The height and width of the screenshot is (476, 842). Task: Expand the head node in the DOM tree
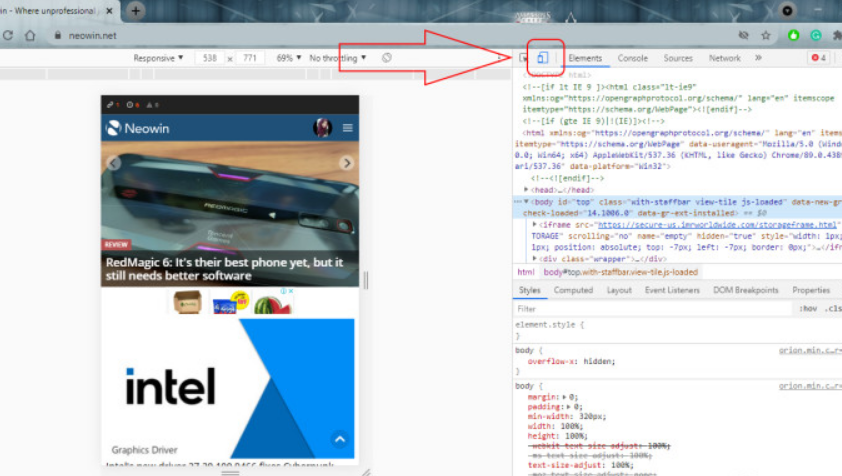[526, 189]
